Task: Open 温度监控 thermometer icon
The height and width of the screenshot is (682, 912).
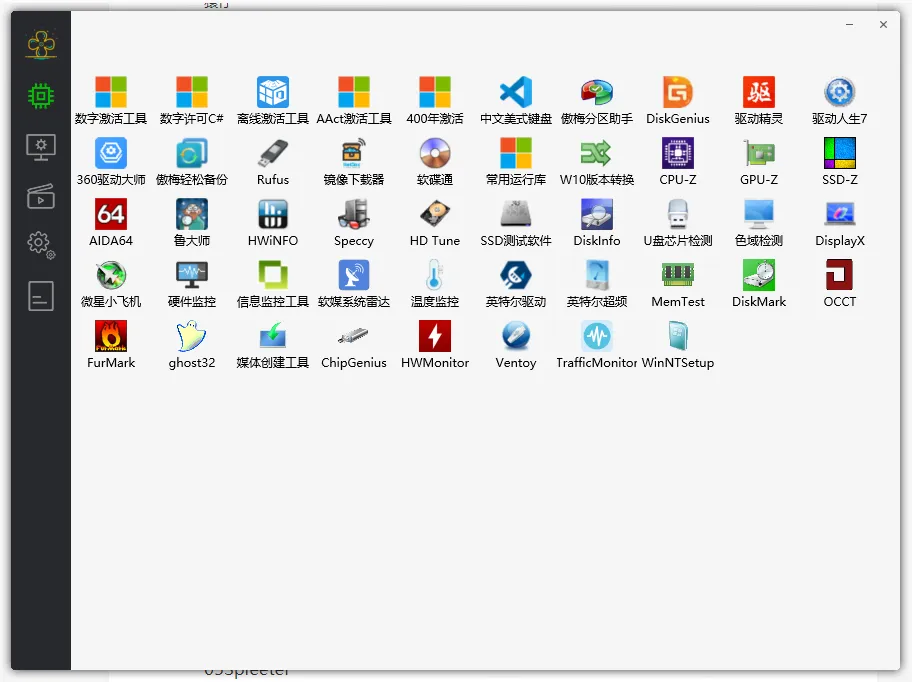Action: [434, 275]
